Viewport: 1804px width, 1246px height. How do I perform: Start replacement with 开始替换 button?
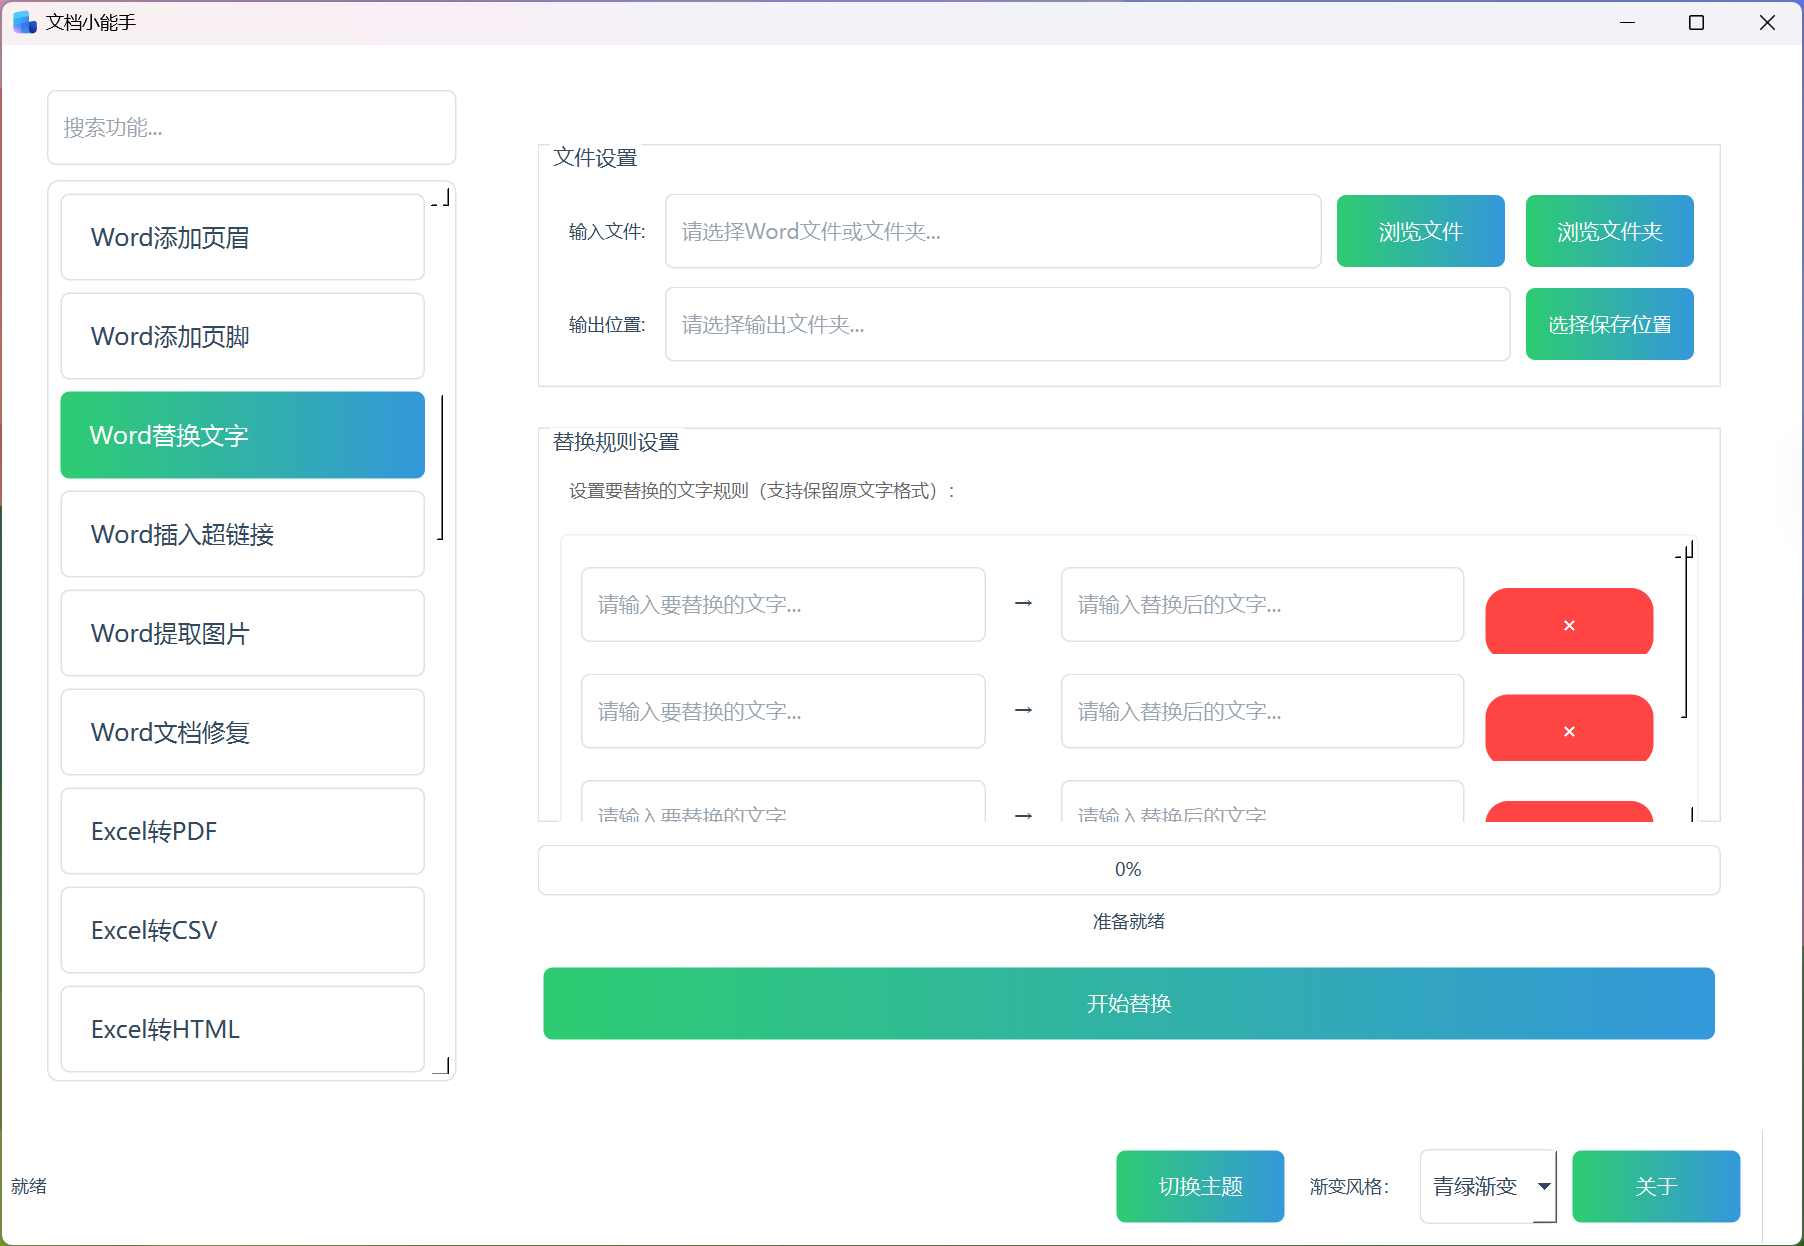coord(1129,1003)
